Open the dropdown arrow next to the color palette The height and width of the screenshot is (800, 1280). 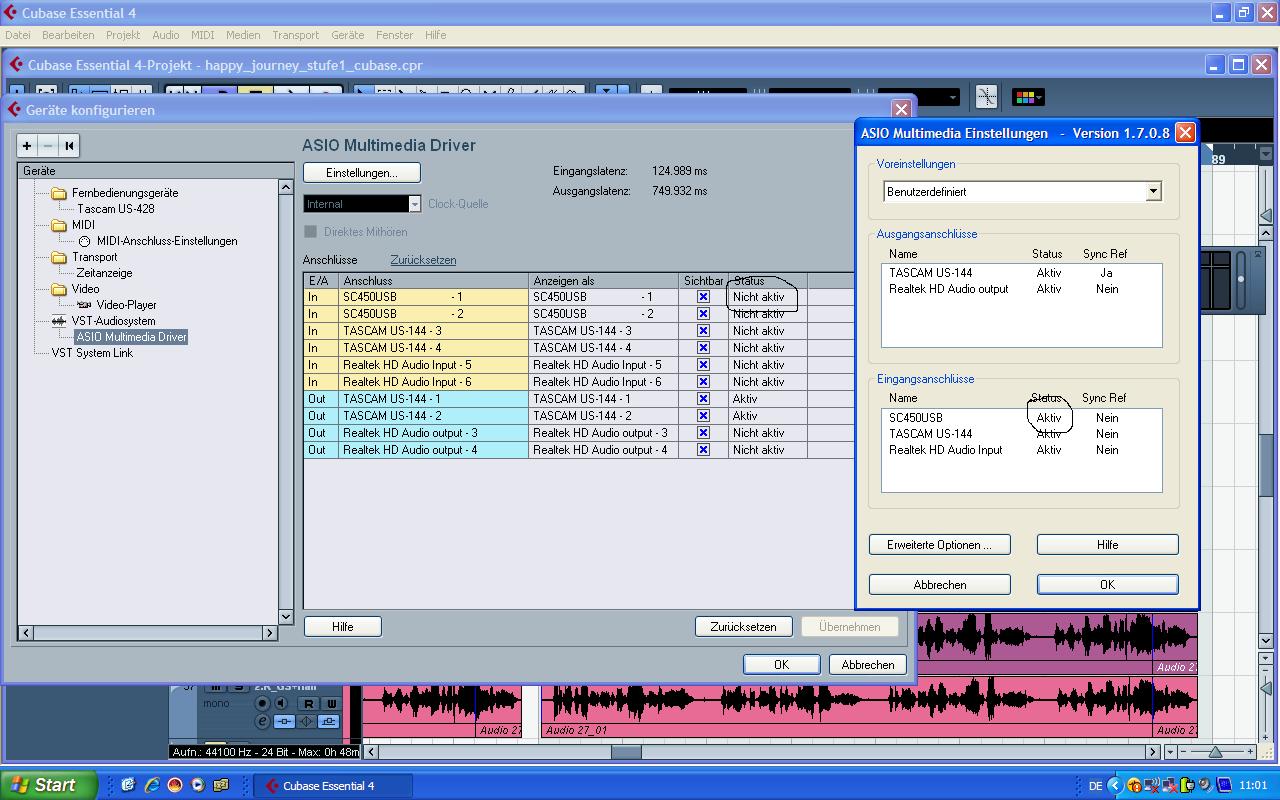(x=1040, y=97)
